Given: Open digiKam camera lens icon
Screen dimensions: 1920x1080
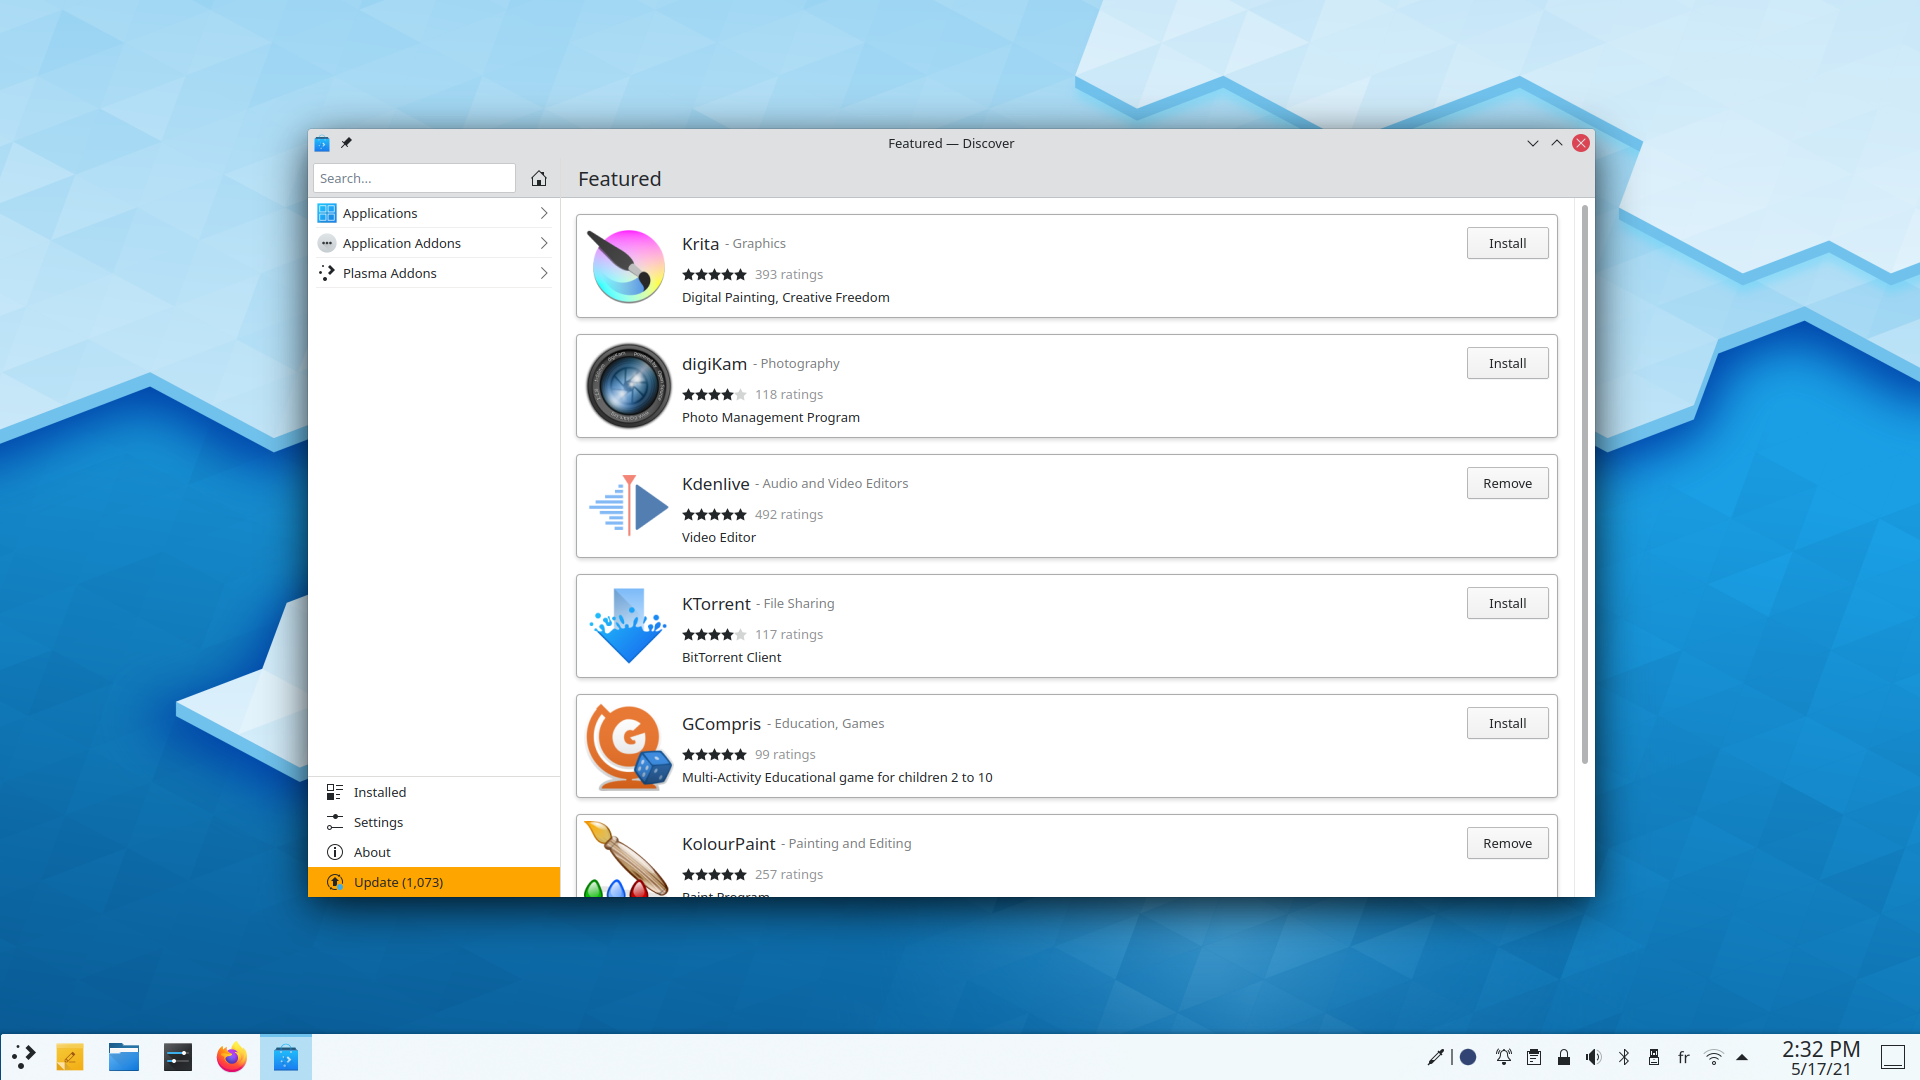Looking at the screenshot, I should click(x=628, y=386).
